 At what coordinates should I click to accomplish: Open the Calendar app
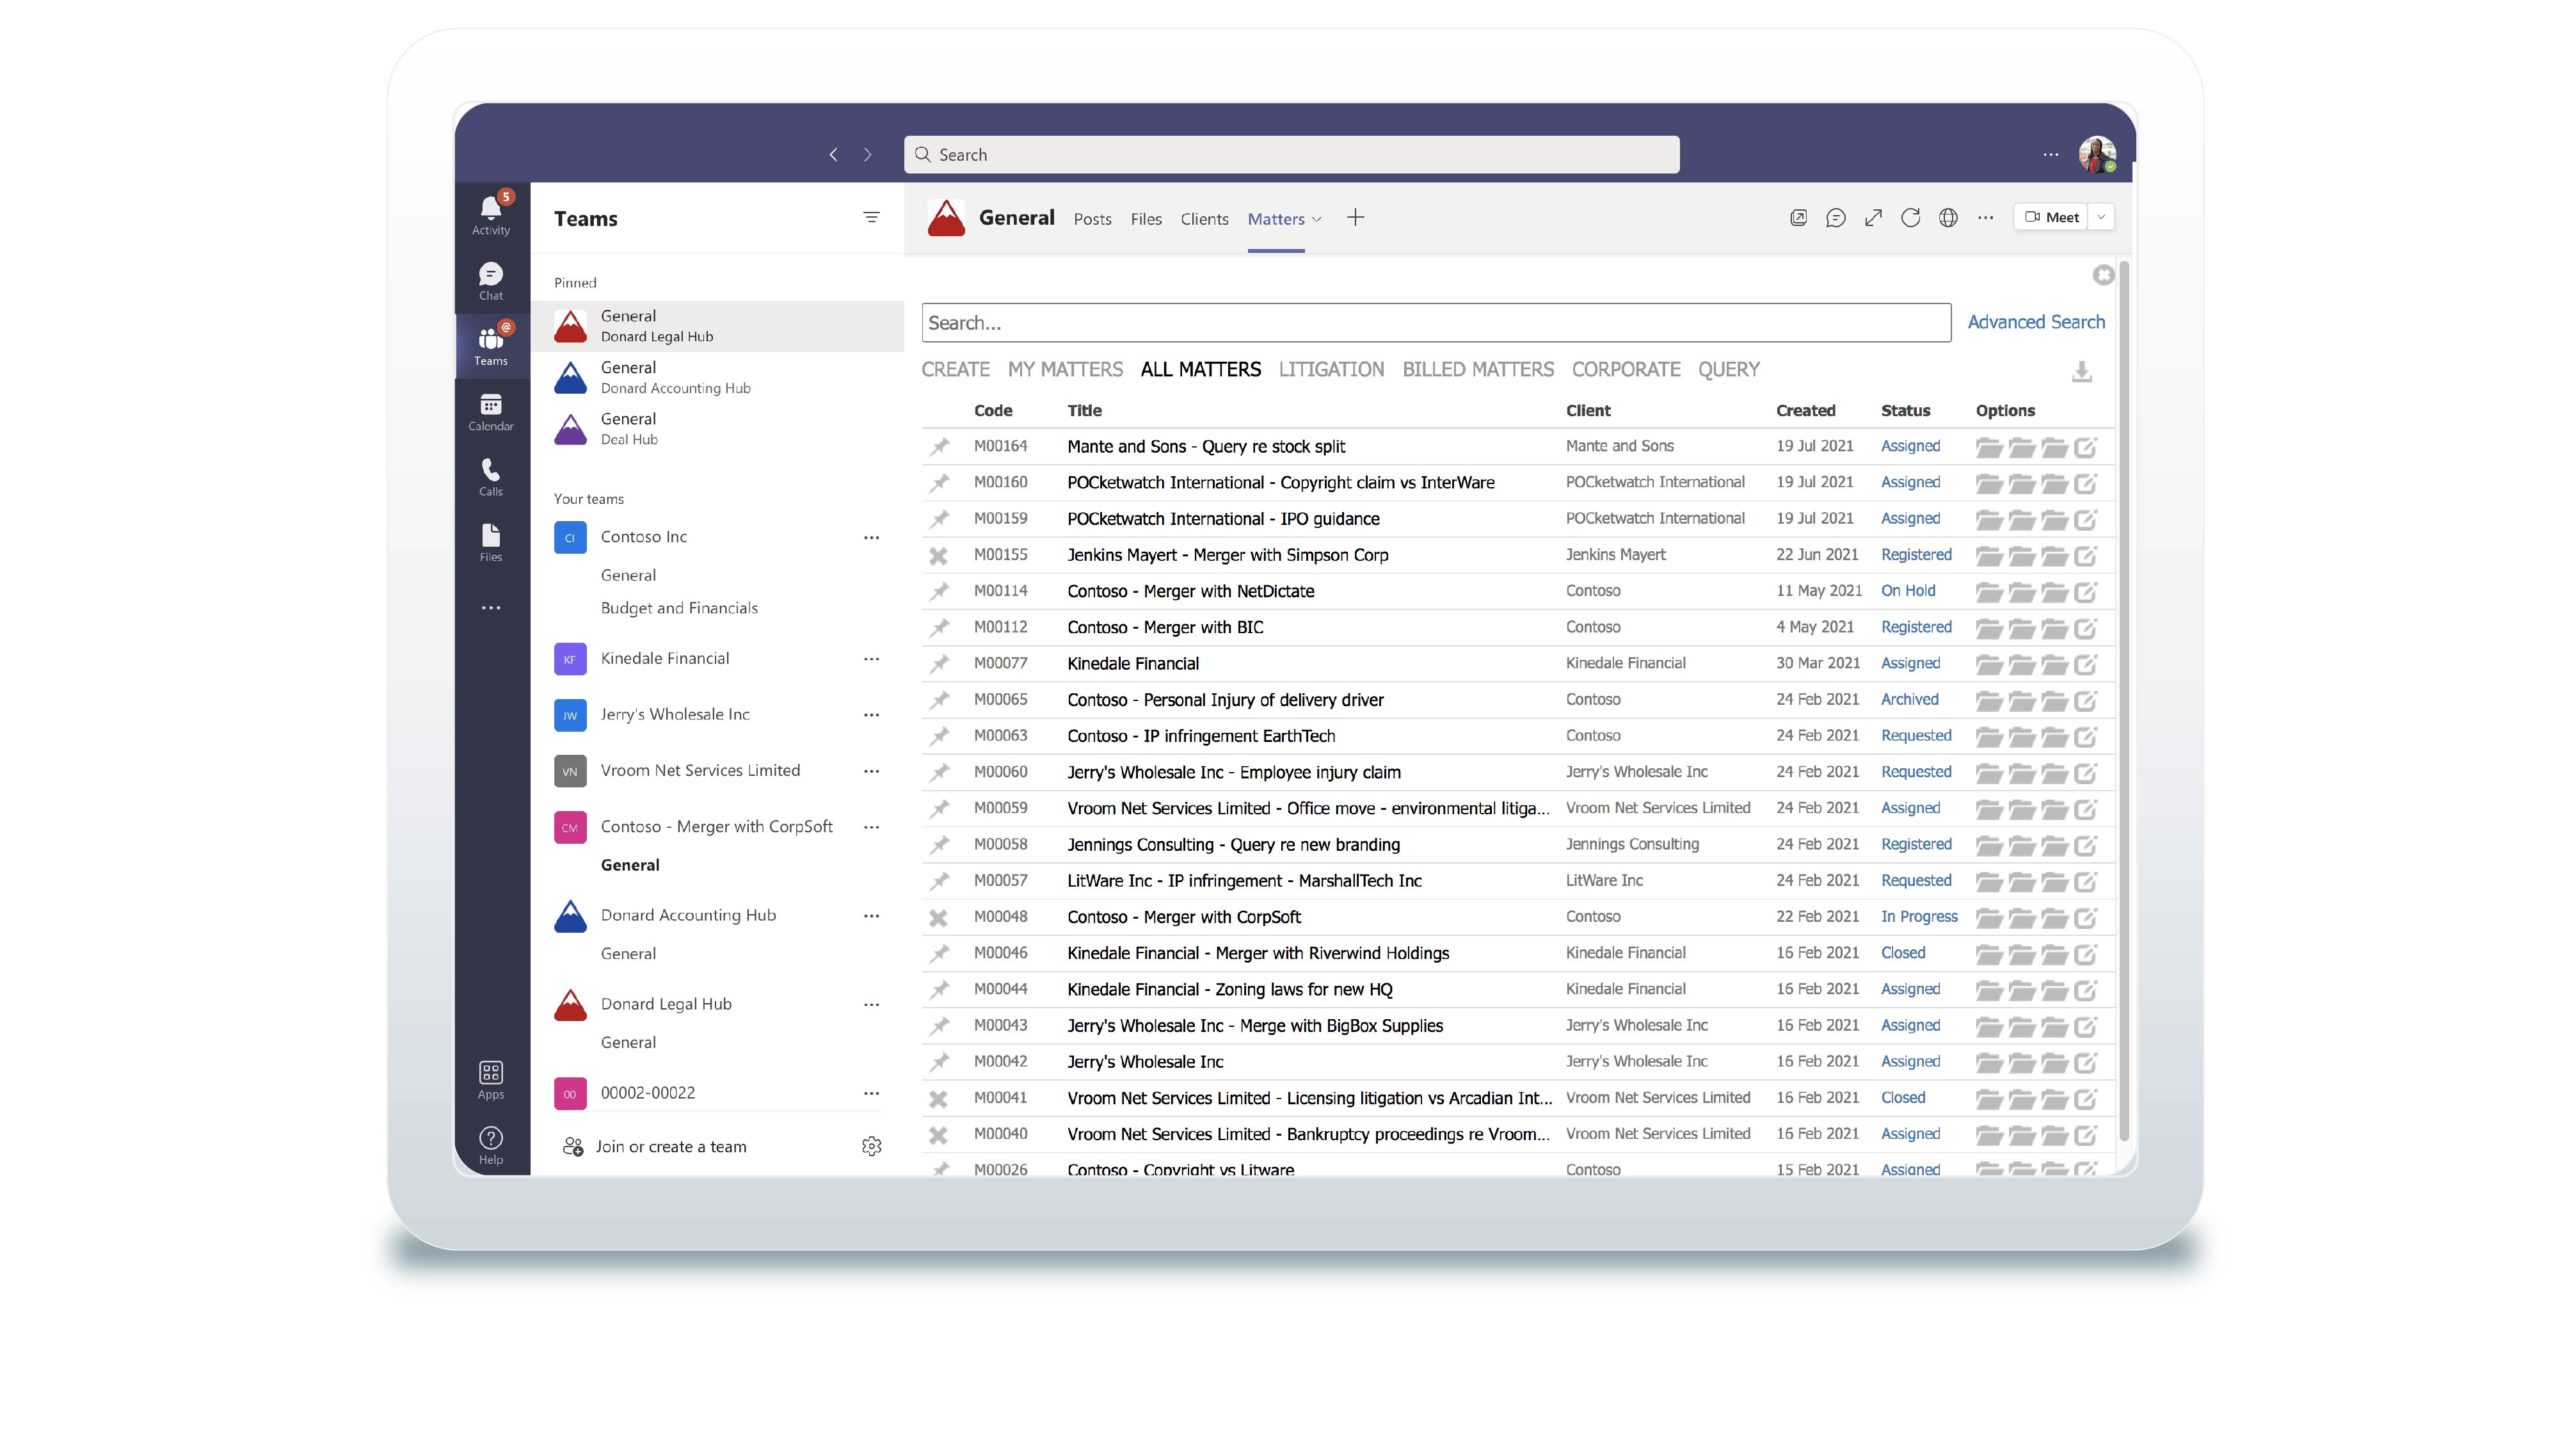[490, 412]
